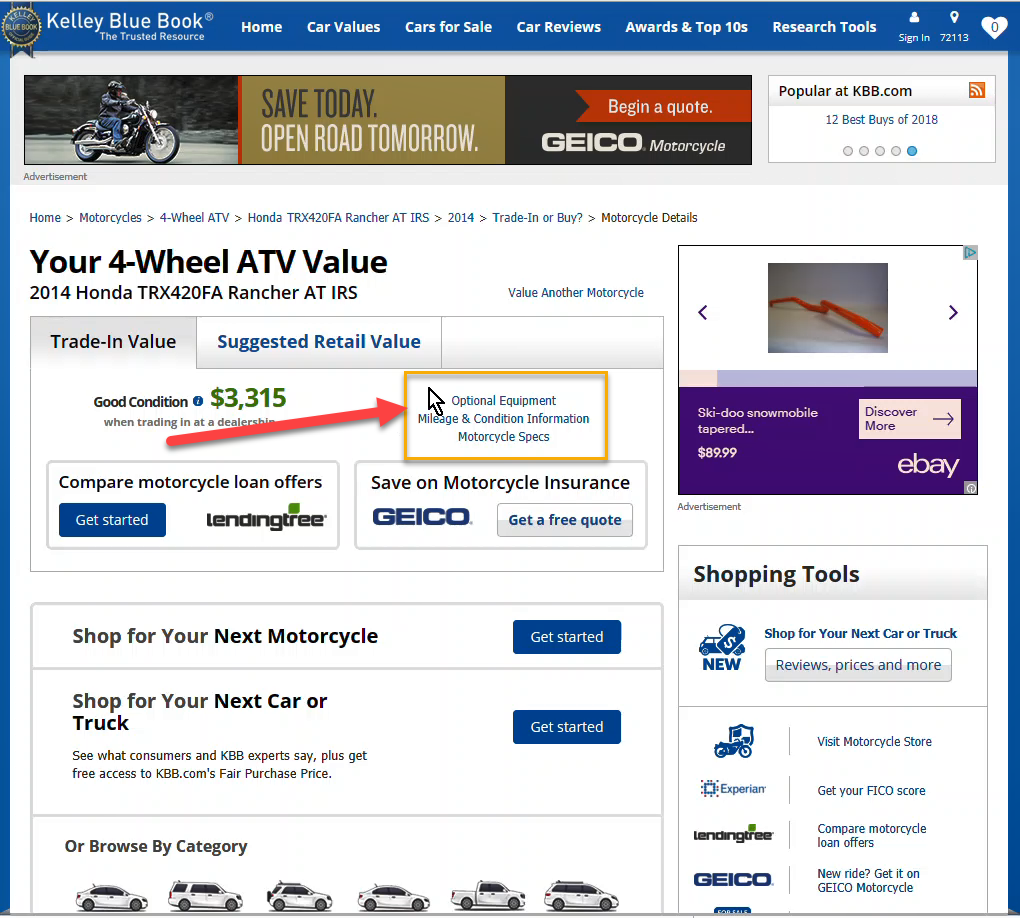1020x918 pixels.
Task: Click Get started for Next Motorcycle
Action: coord(567,637)
